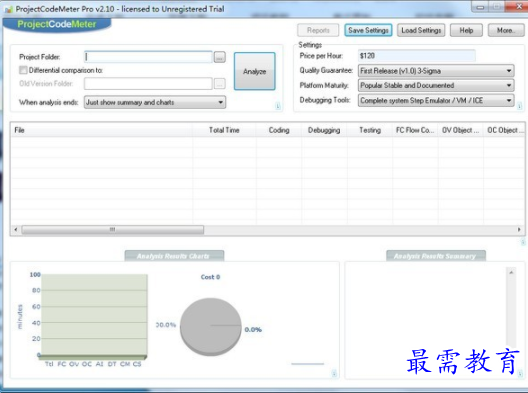Open Quality Guarantee dropdown
The image size is (528, 393).
point(436,71)
